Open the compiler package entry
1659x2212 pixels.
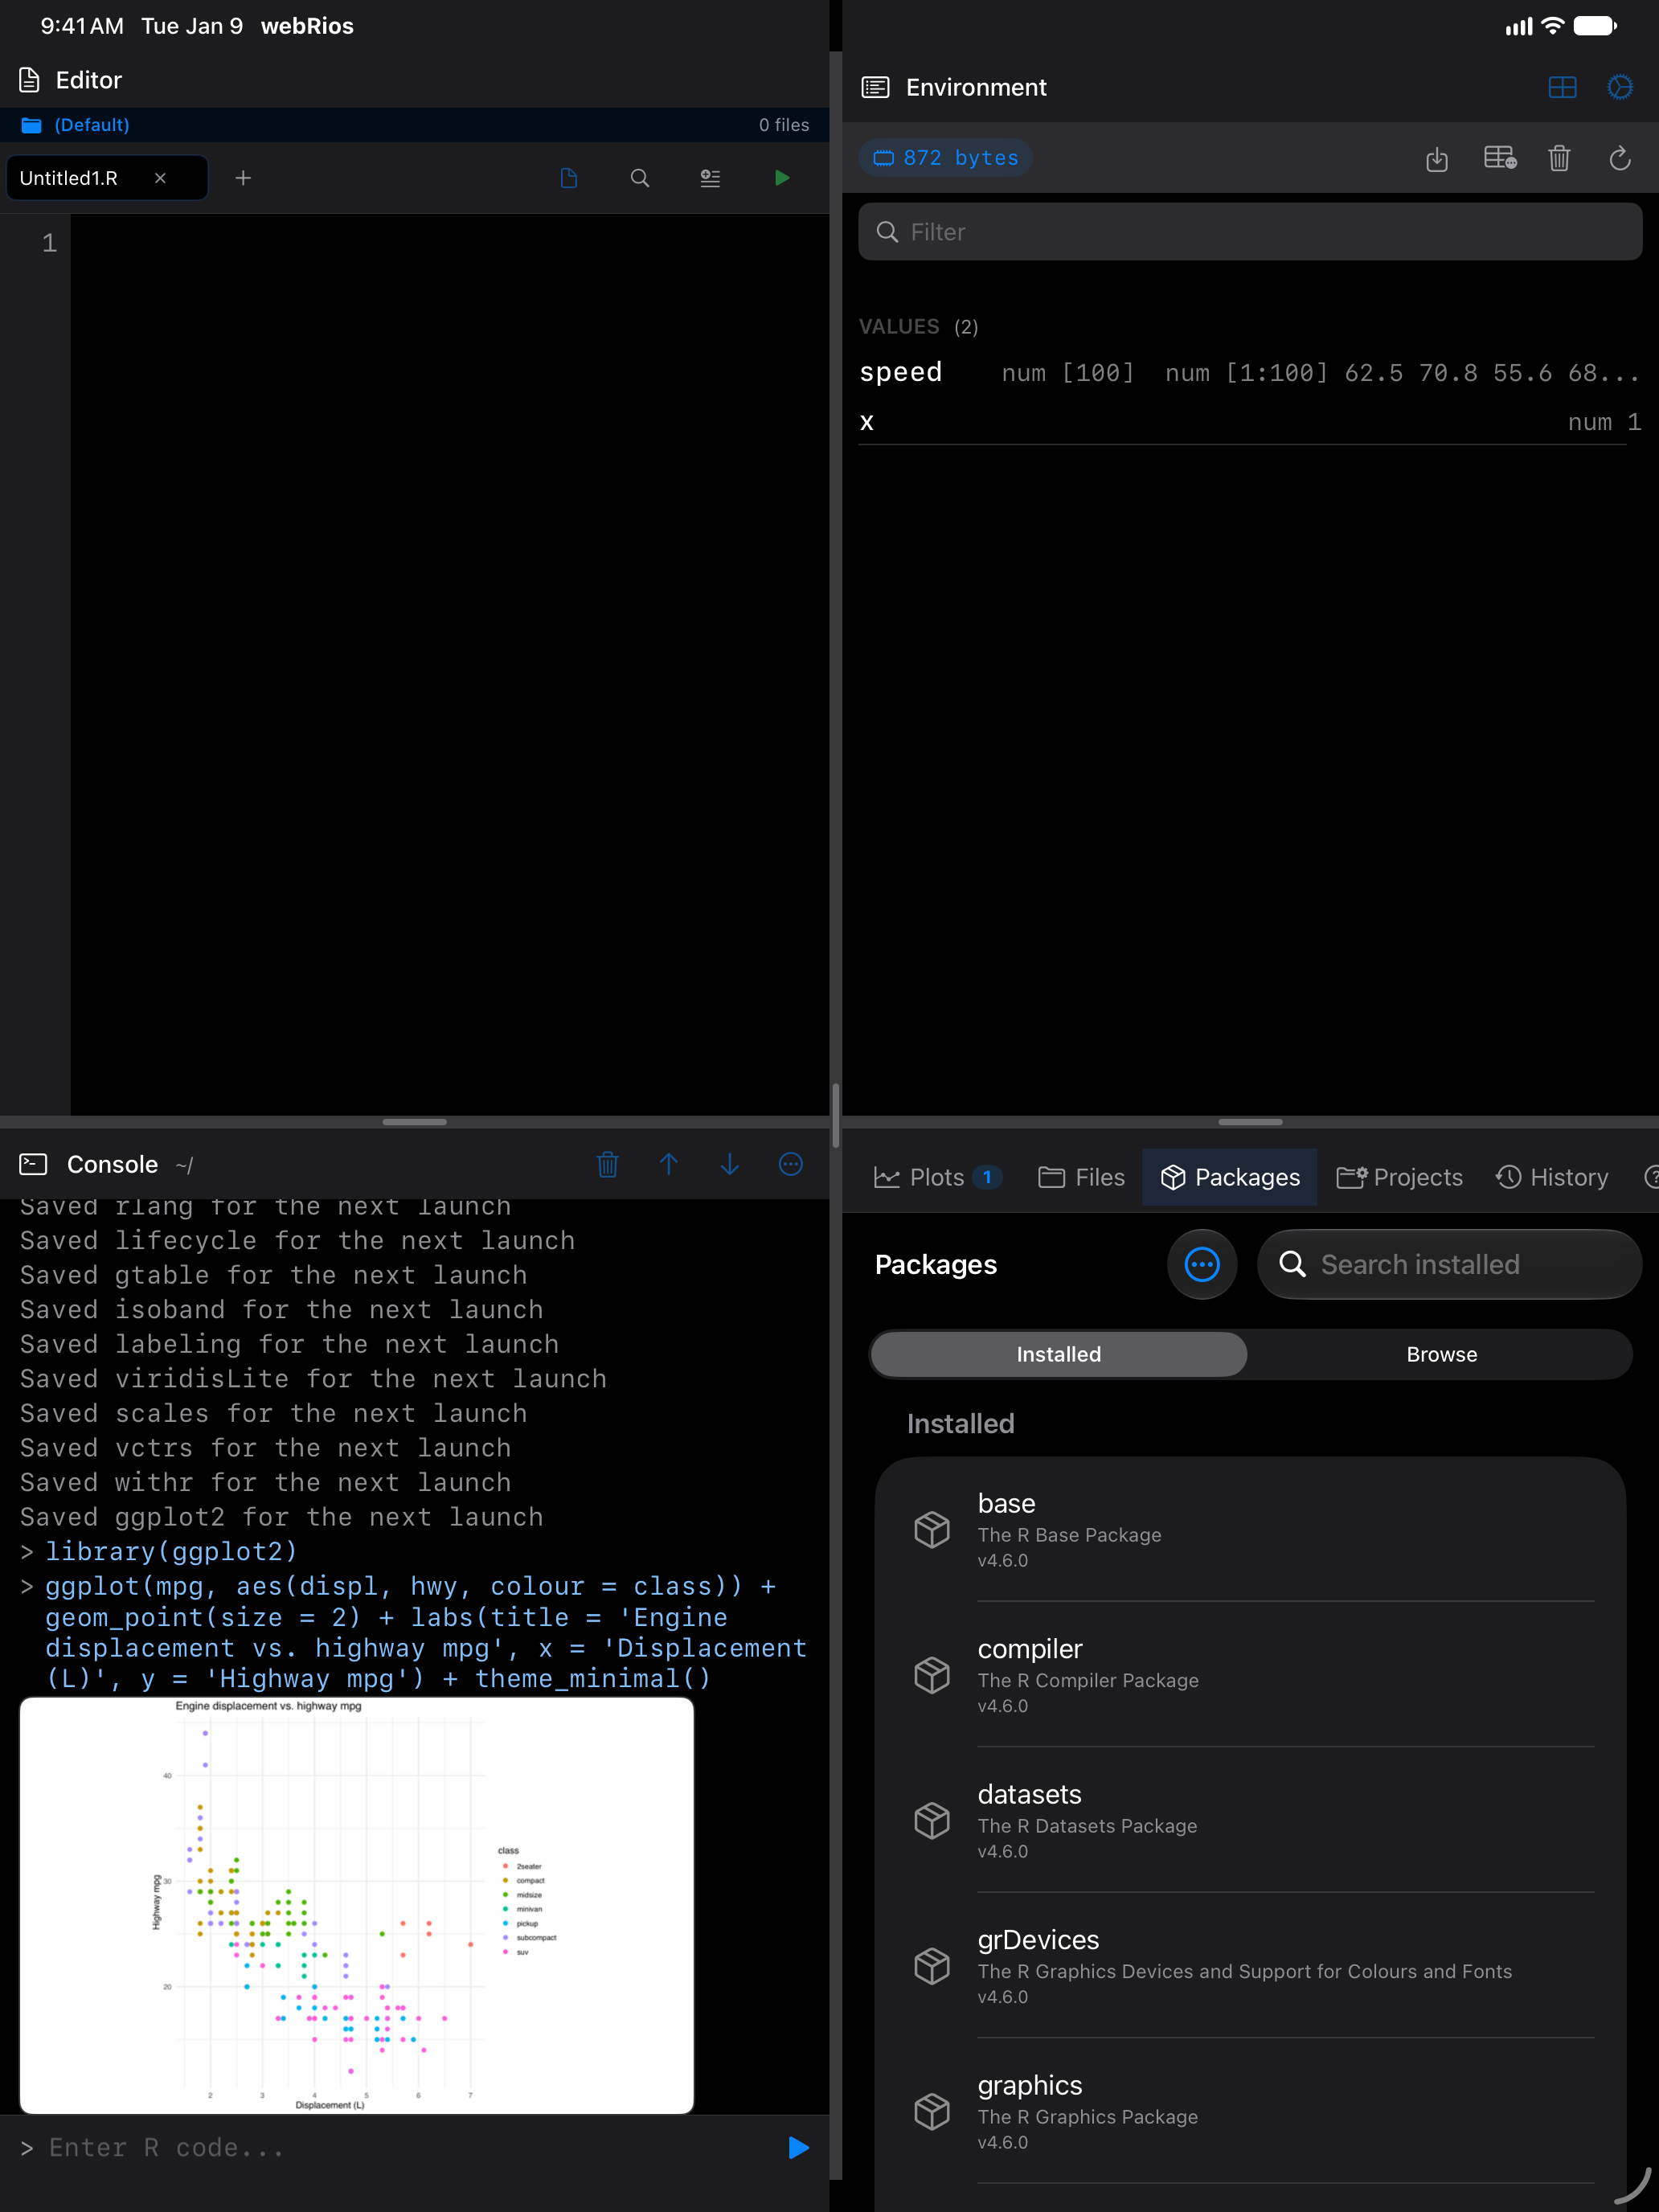(x=1250, y=1675)
